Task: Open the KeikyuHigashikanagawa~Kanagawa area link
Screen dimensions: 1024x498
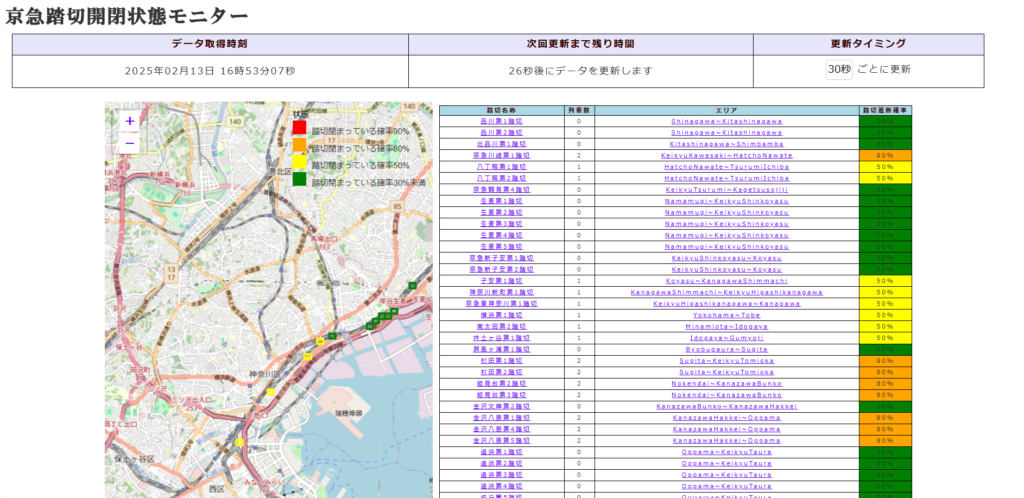Action: click(727, 303)
